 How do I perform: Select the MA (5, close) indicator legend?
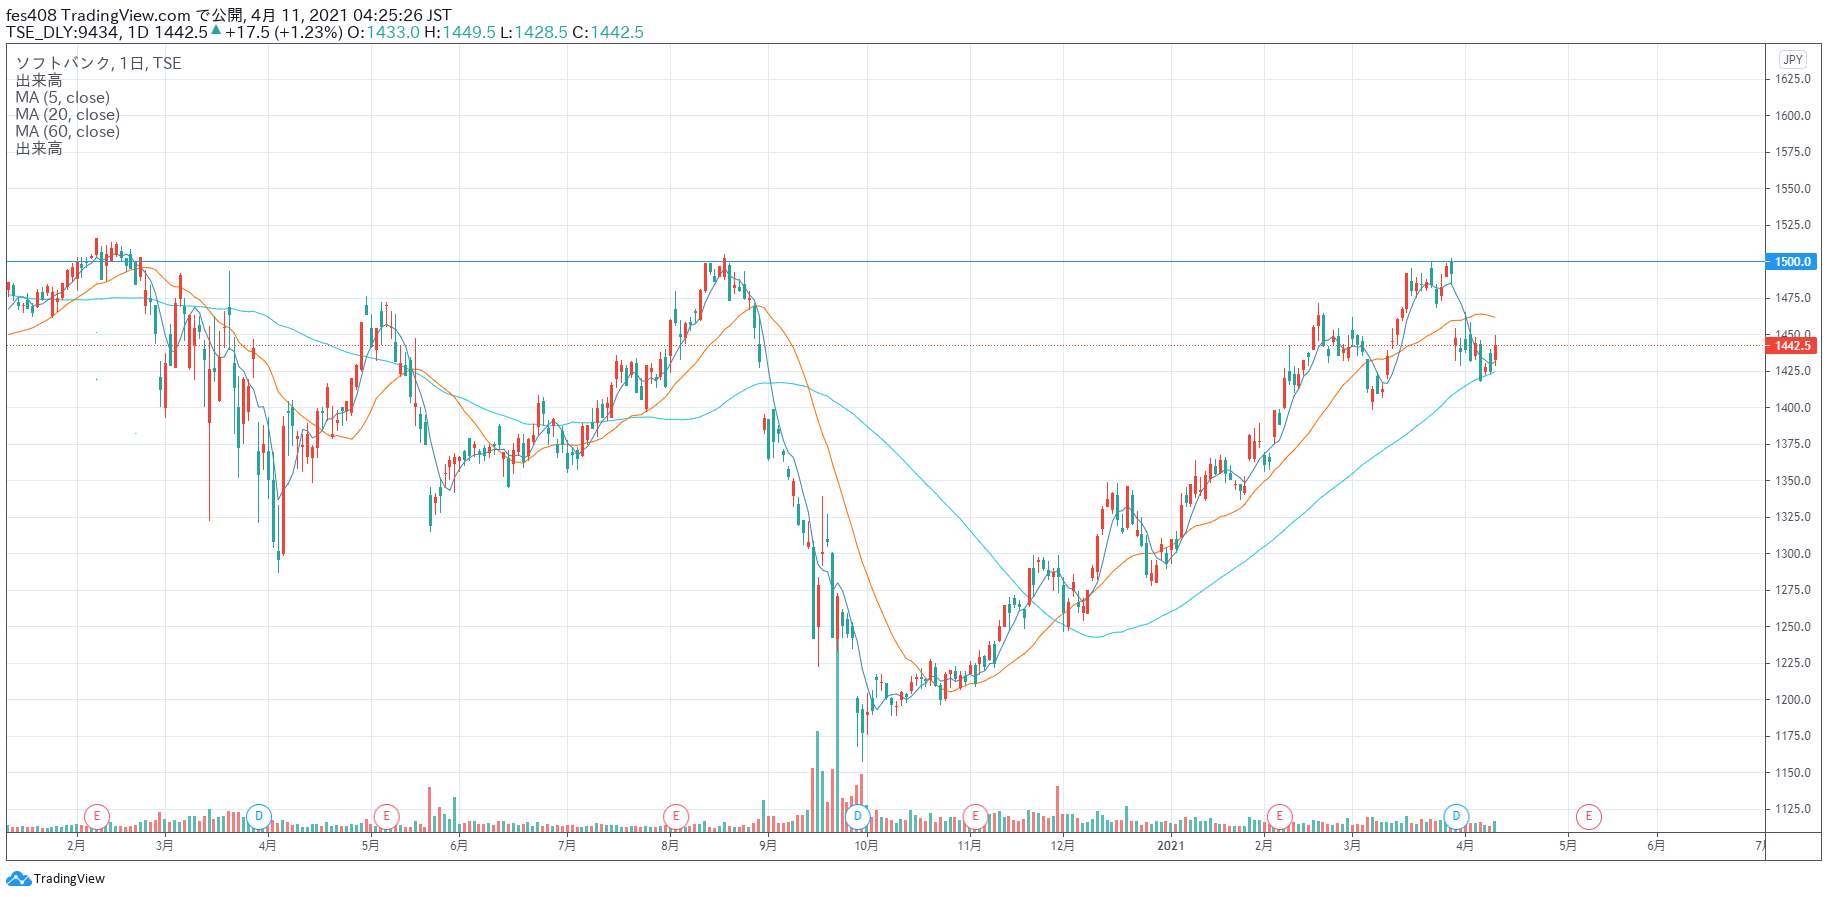point(63,98)
